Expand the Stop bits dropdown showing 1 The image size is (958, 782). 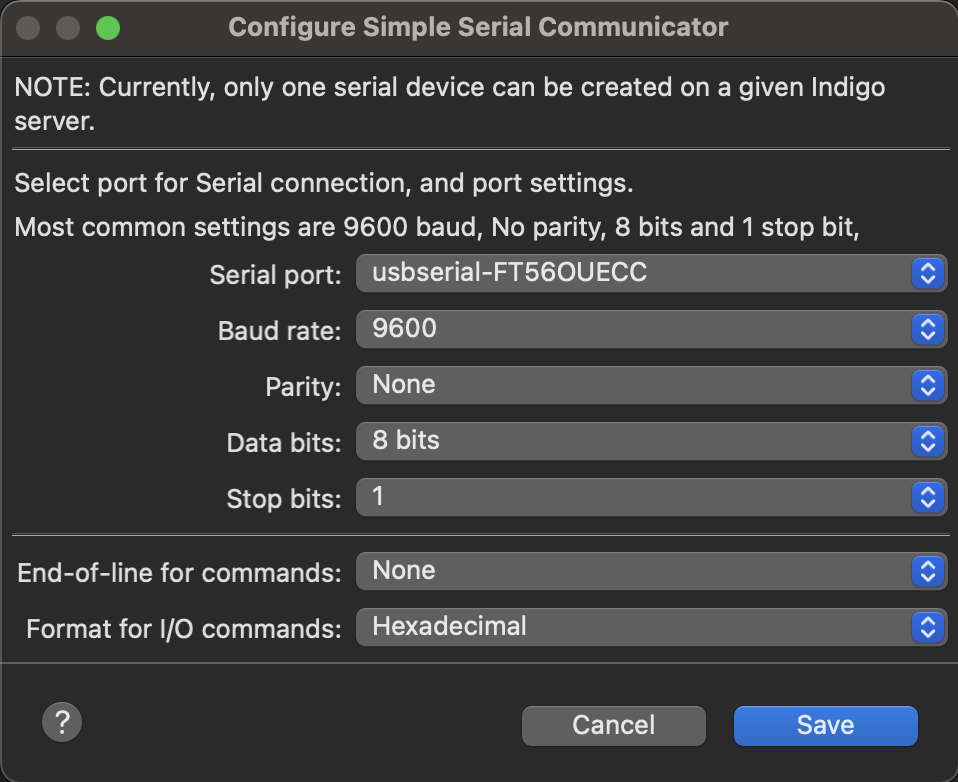pyautogui.click(x=651, y=497)
